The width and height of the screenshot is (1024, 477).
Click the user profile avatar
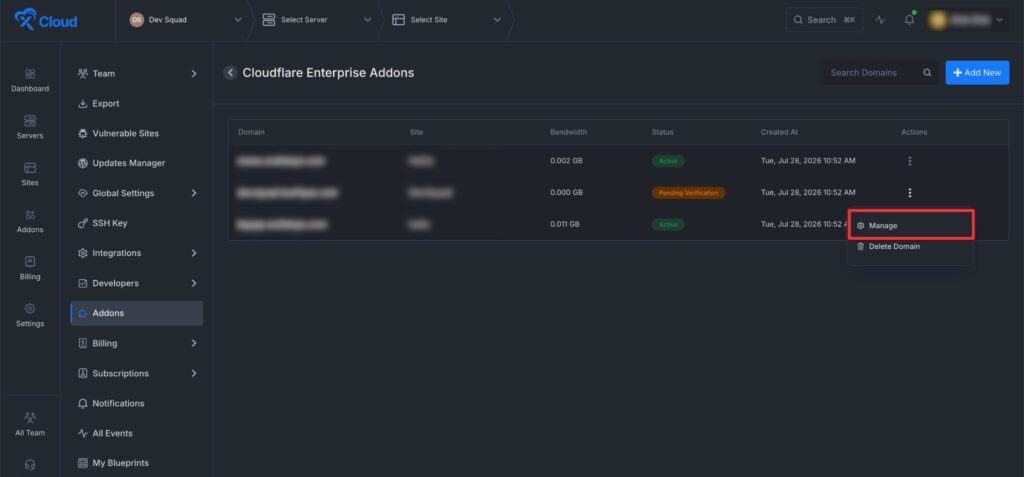pyautogui.click(x=938, y=20)
